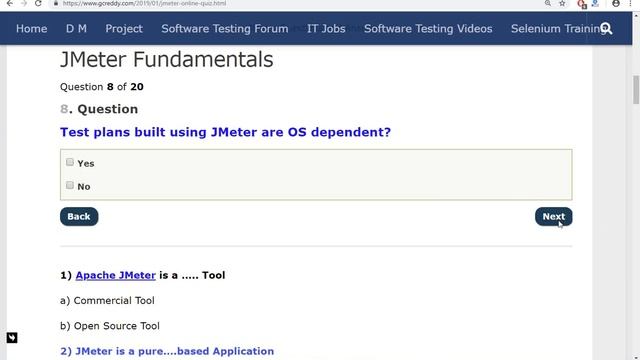This screenshot has width=640, height=360.
Task: Bookmark this page with the star icon
Action: coord(562,3)
